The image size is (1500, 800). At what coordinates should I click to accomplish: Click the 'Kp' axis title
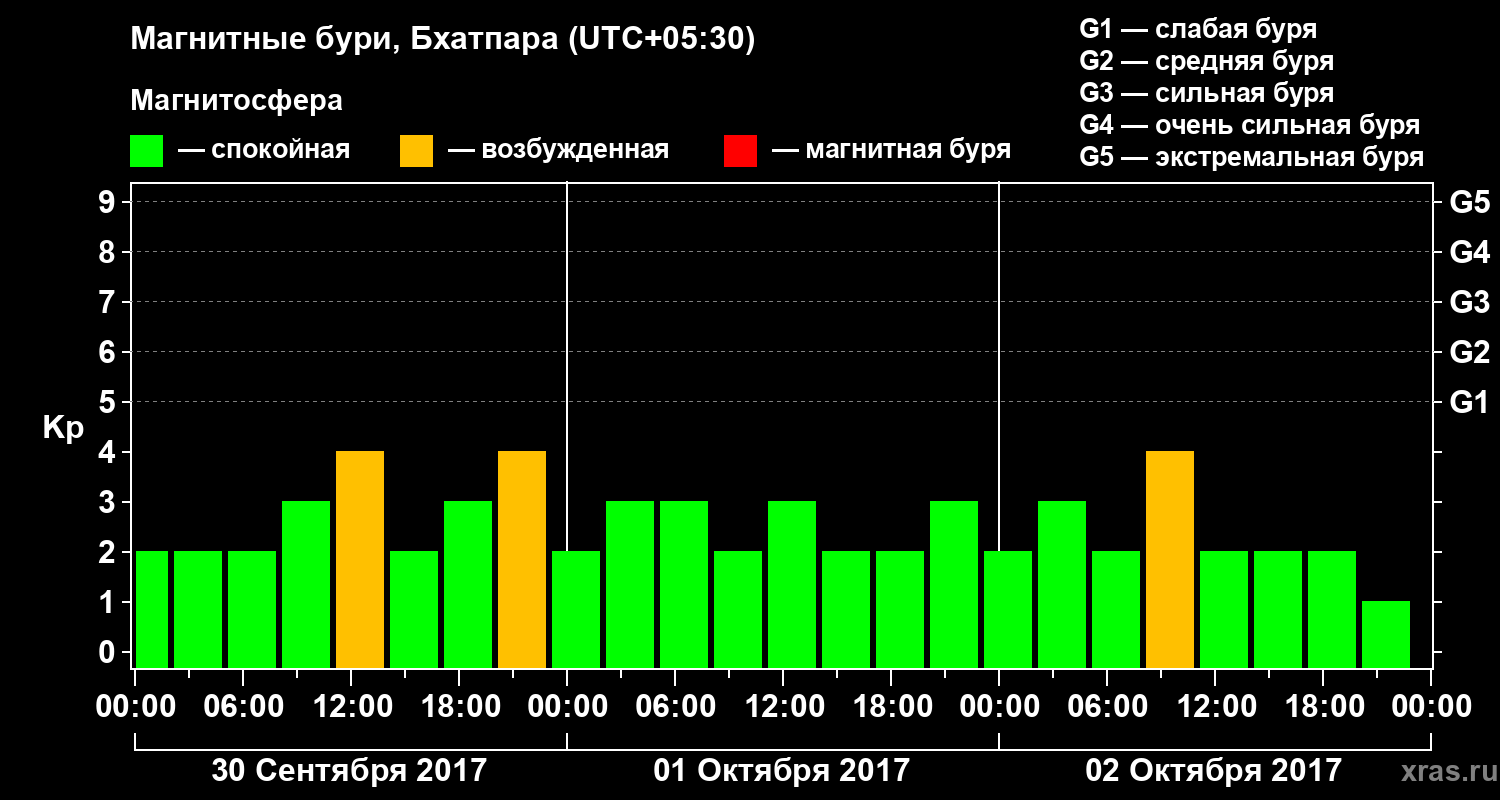(62, 428)
